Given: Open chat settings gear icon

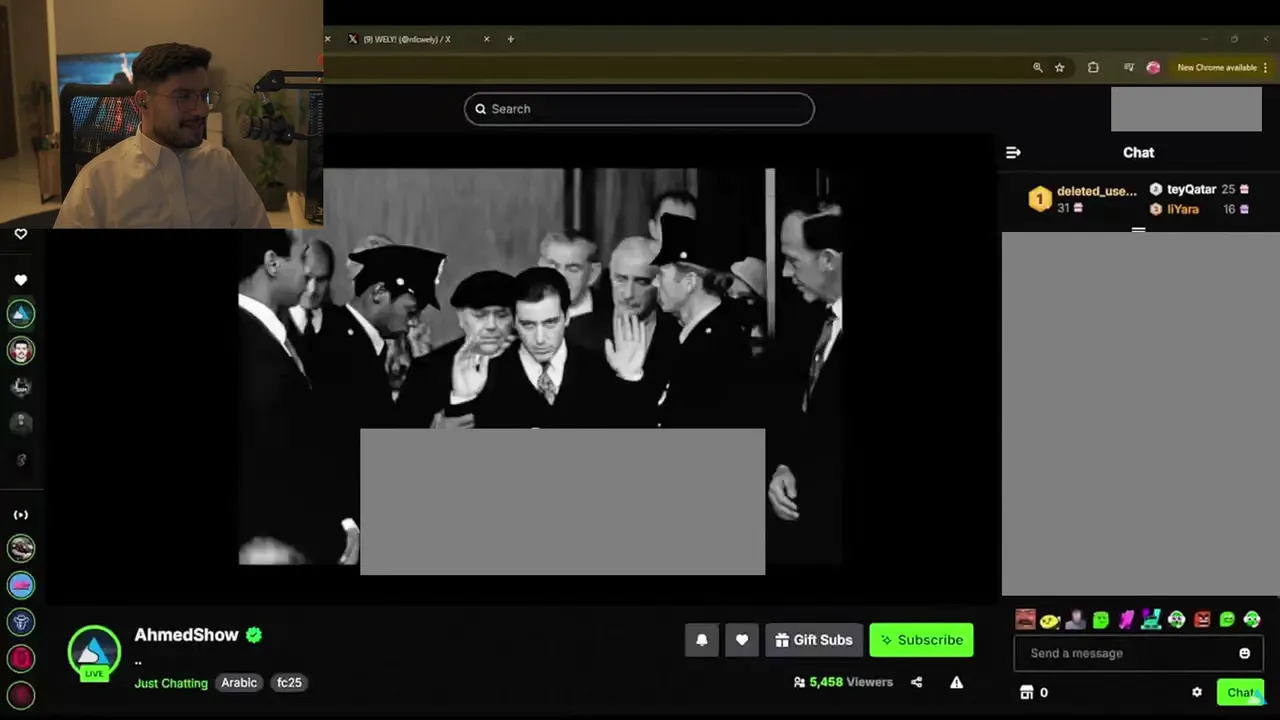Looking at the screenshot, I should 1197,692.
